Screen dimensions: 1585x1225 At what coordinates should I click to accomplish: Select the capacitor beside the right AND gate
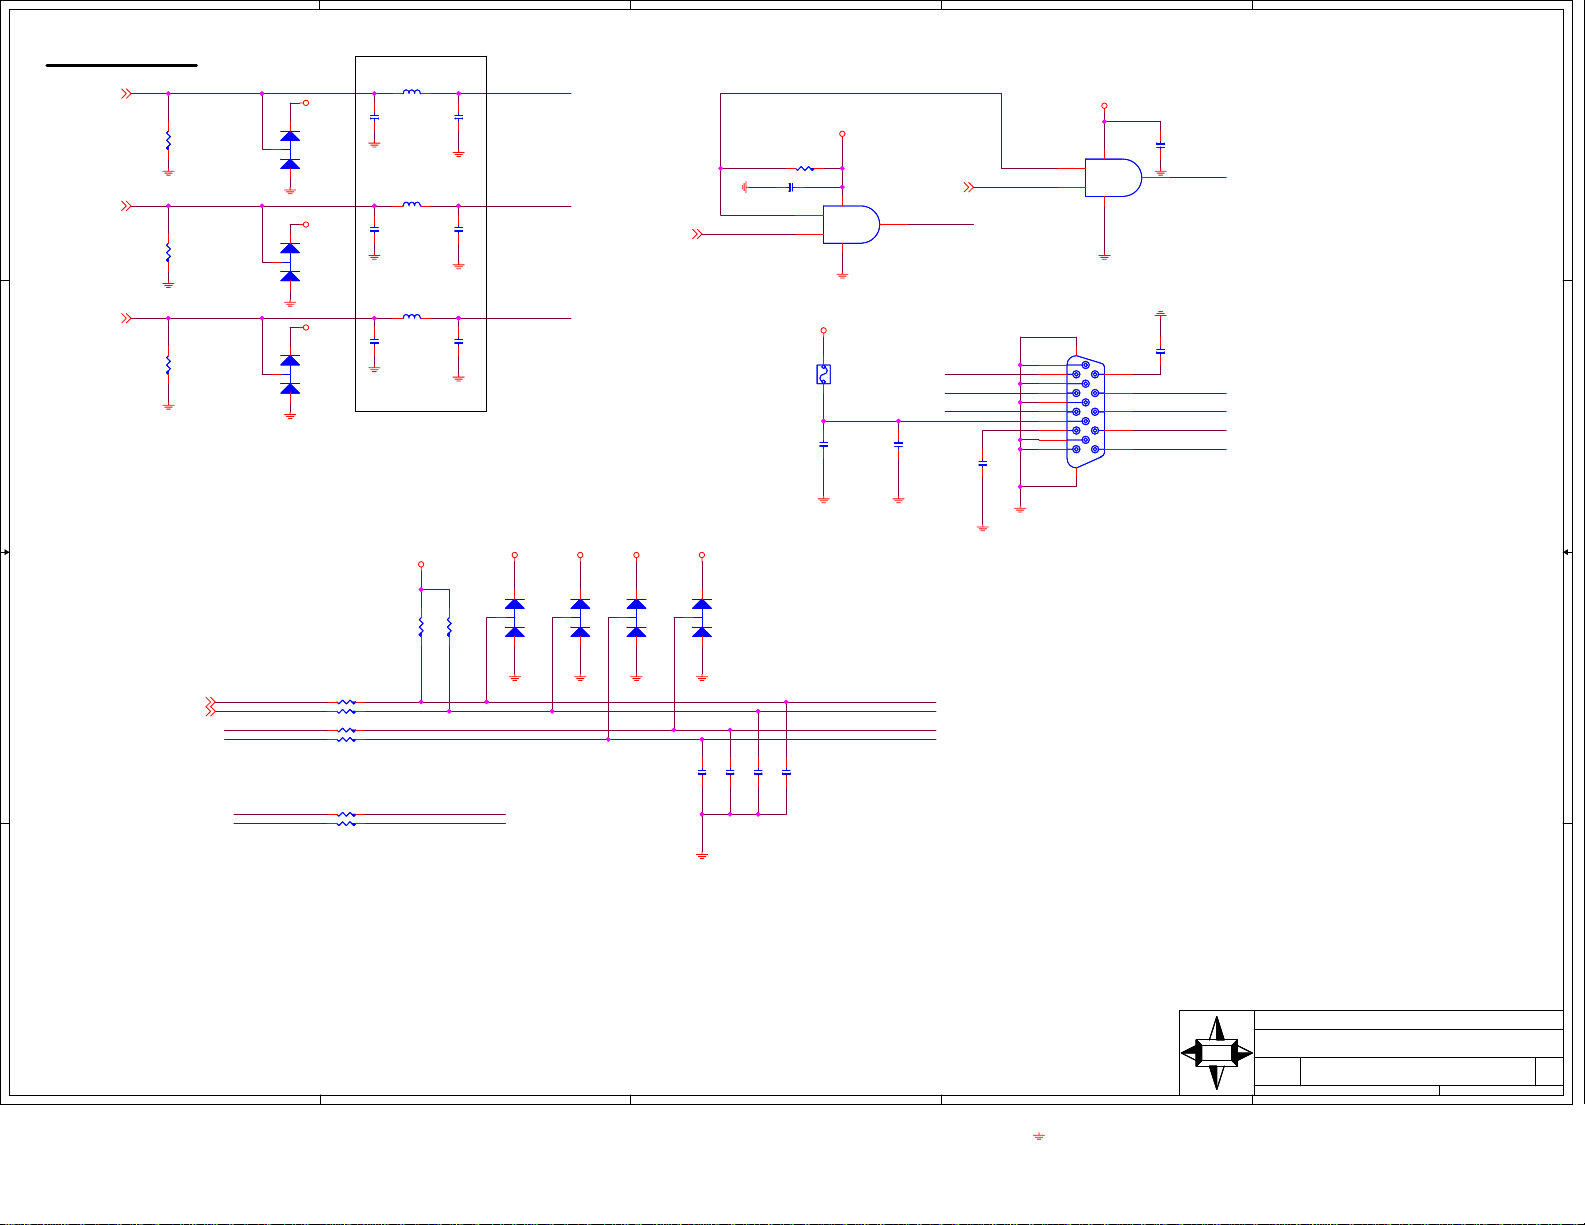1160,144
